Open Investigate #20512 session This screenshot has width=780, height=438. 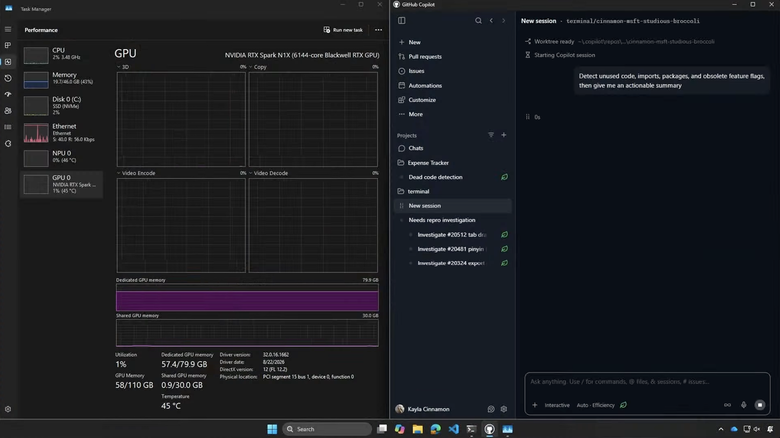coord(452,235)
